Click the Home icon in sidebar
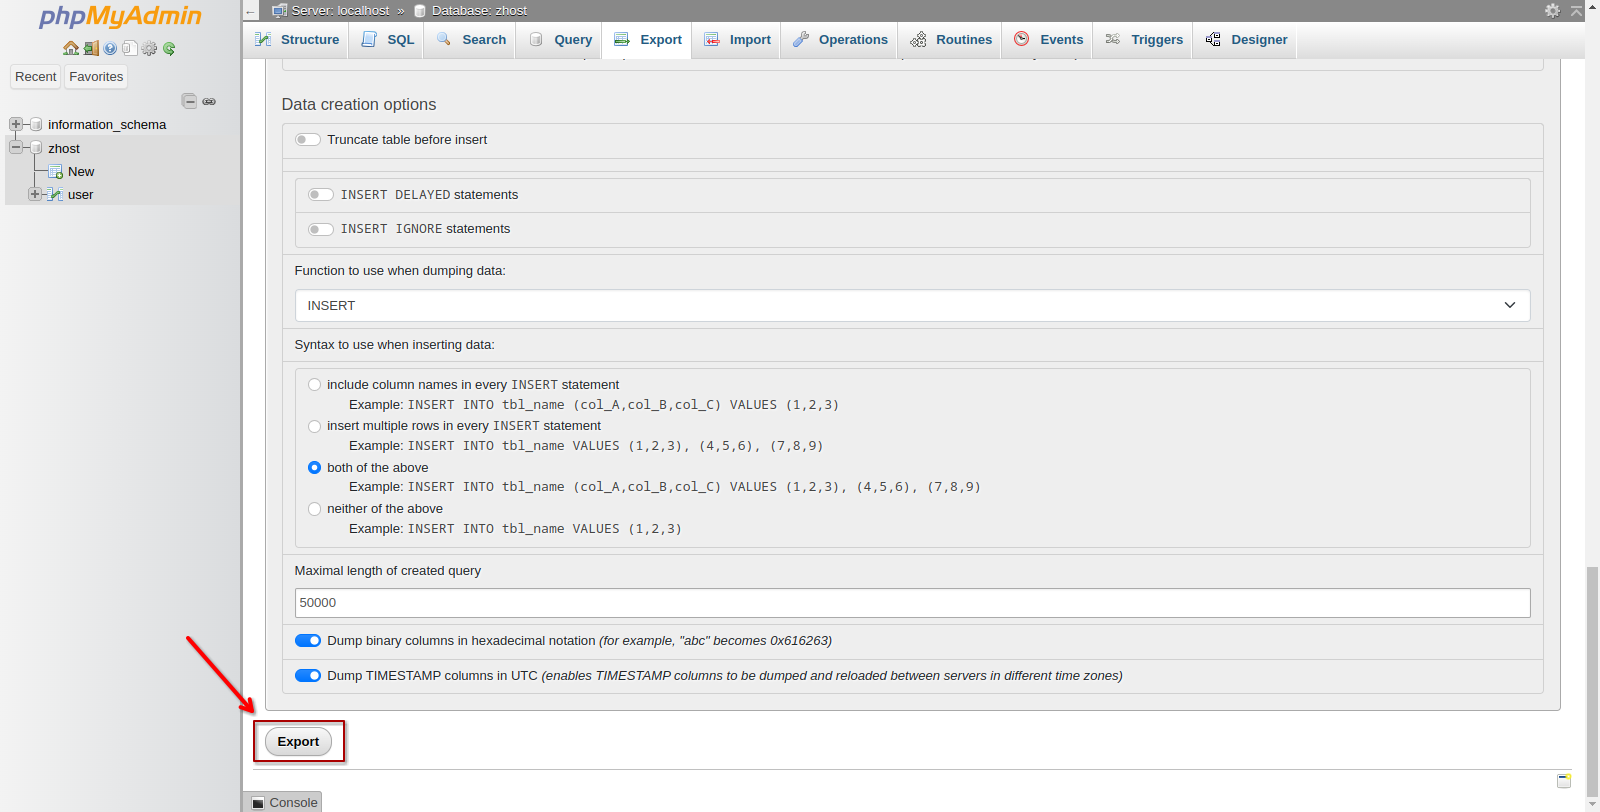 [x=70, y=48]
